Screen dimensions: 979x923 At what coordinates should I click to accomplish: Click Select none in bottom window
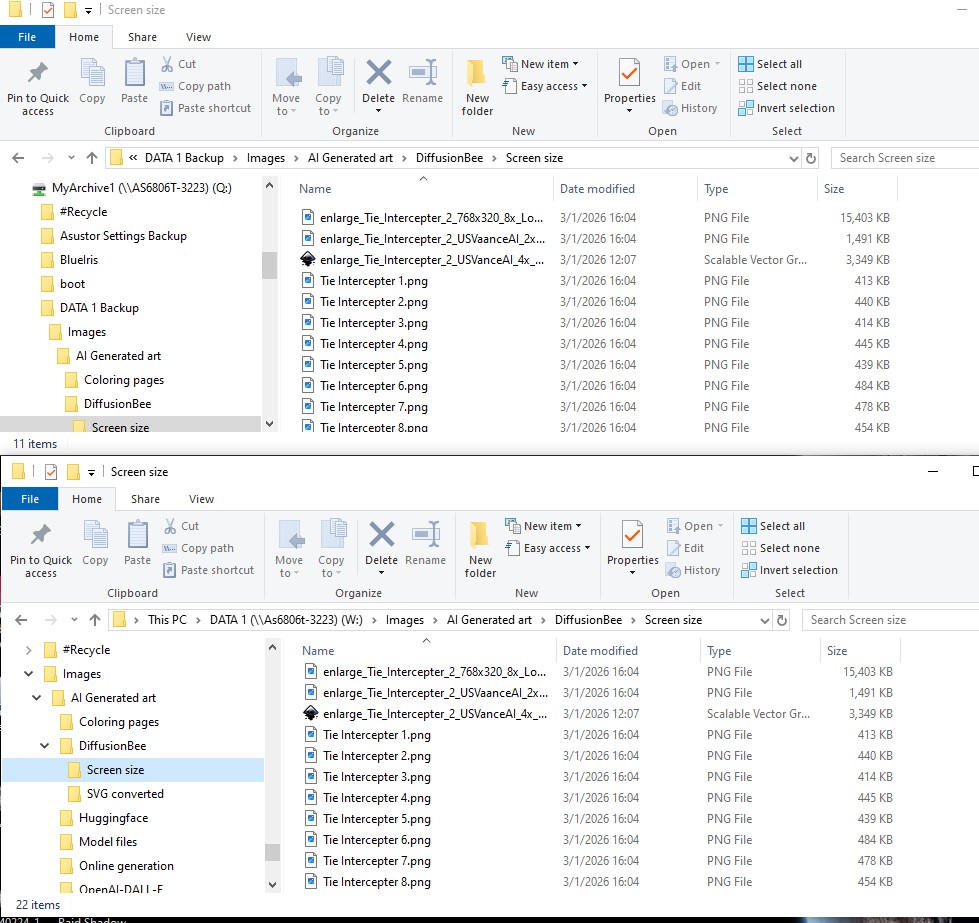(781, 548)
